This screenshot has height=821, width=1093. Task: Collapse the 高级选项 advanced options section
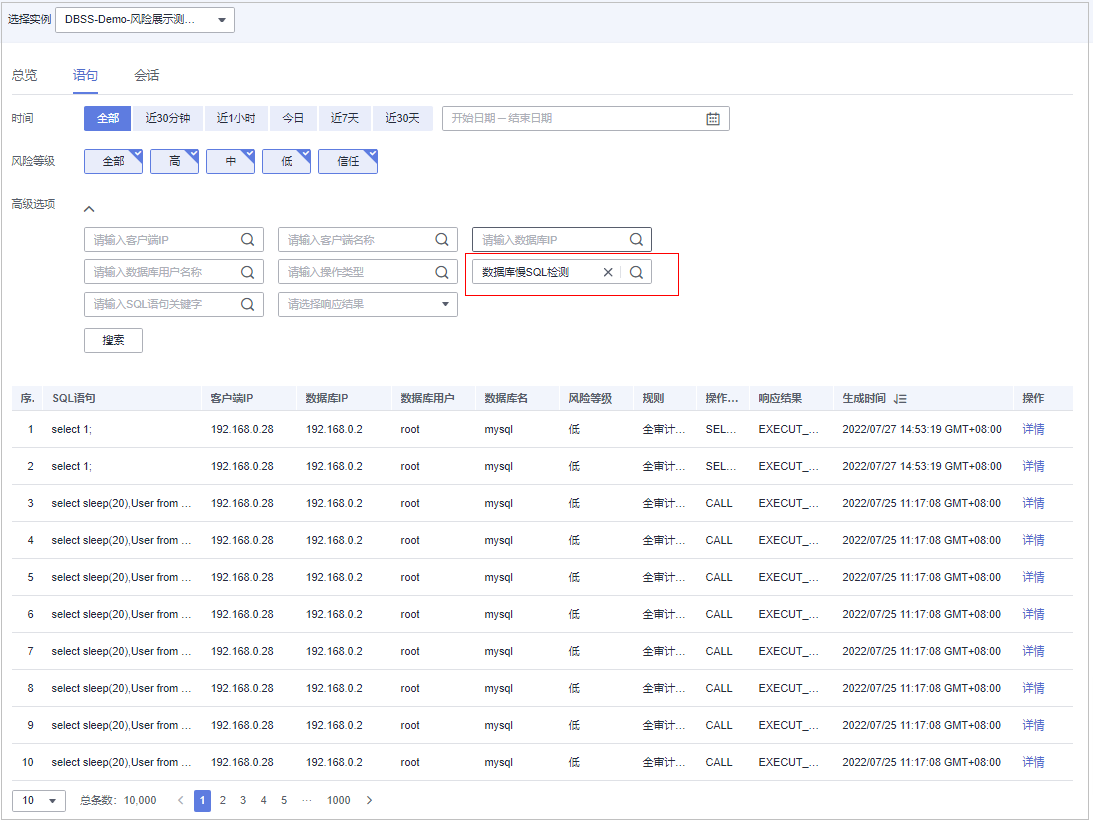click(x=89, y=209)
